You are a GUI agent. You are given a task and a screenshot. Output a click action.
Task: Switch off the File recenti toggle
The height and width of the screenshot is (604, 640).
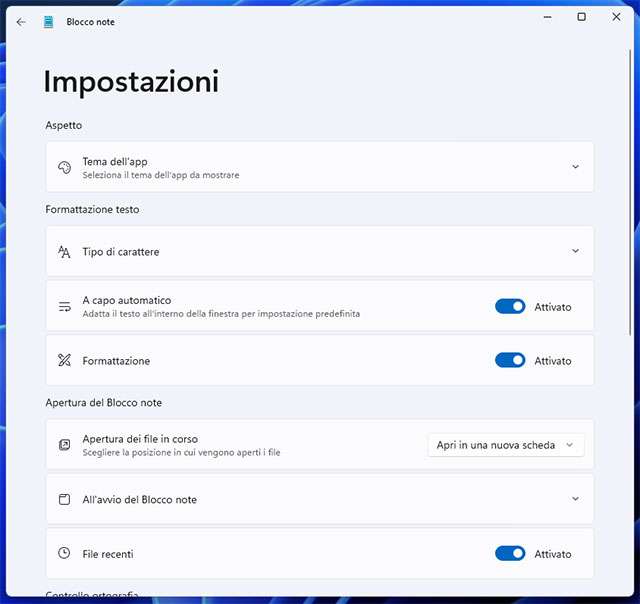tap(510, 553)
